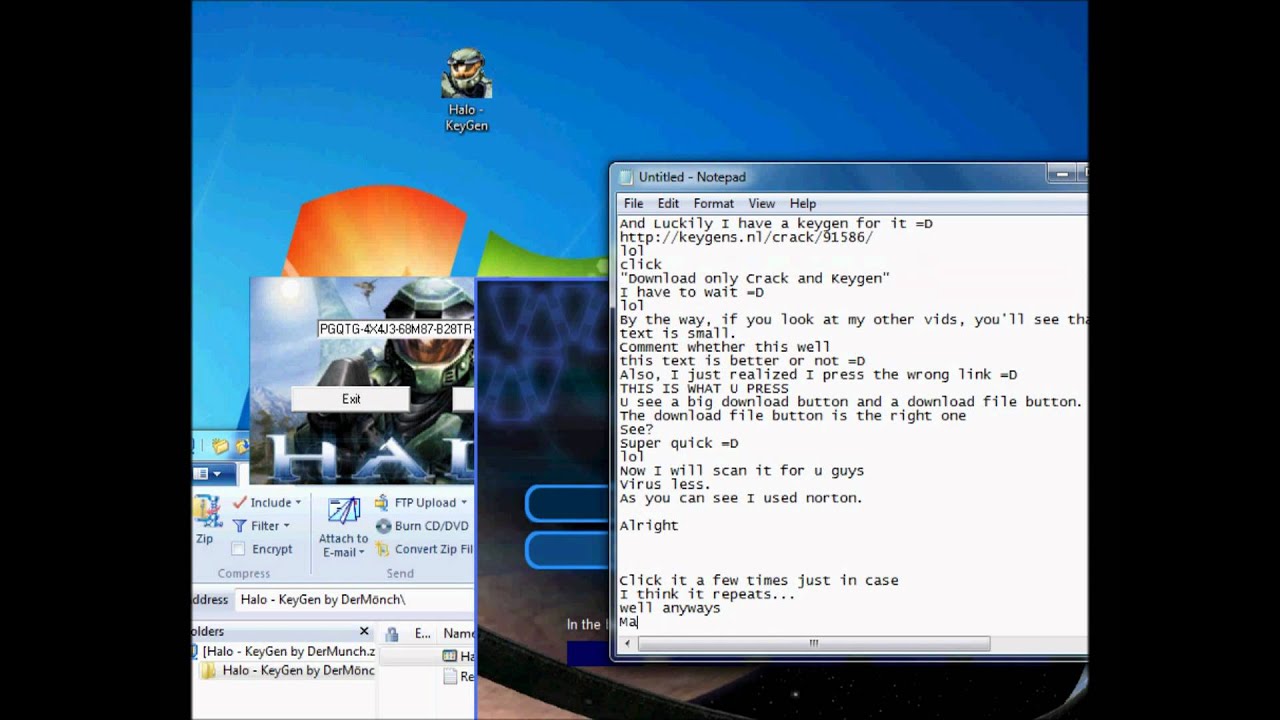
Task: Click the 'E...' column header in WinZip
Action: (422, 633)
